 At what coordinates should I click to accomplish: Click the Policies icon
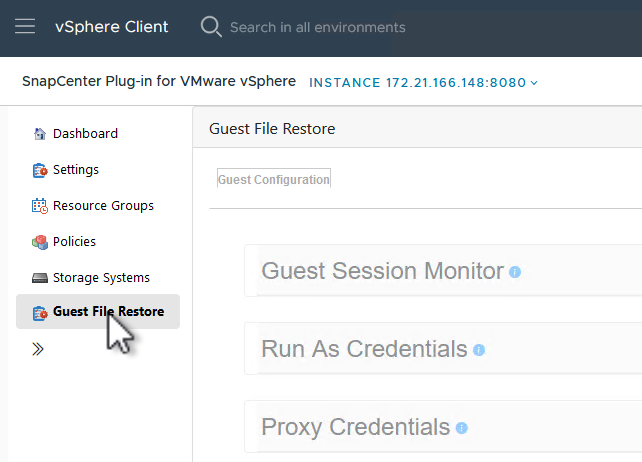tap(40, 242)
